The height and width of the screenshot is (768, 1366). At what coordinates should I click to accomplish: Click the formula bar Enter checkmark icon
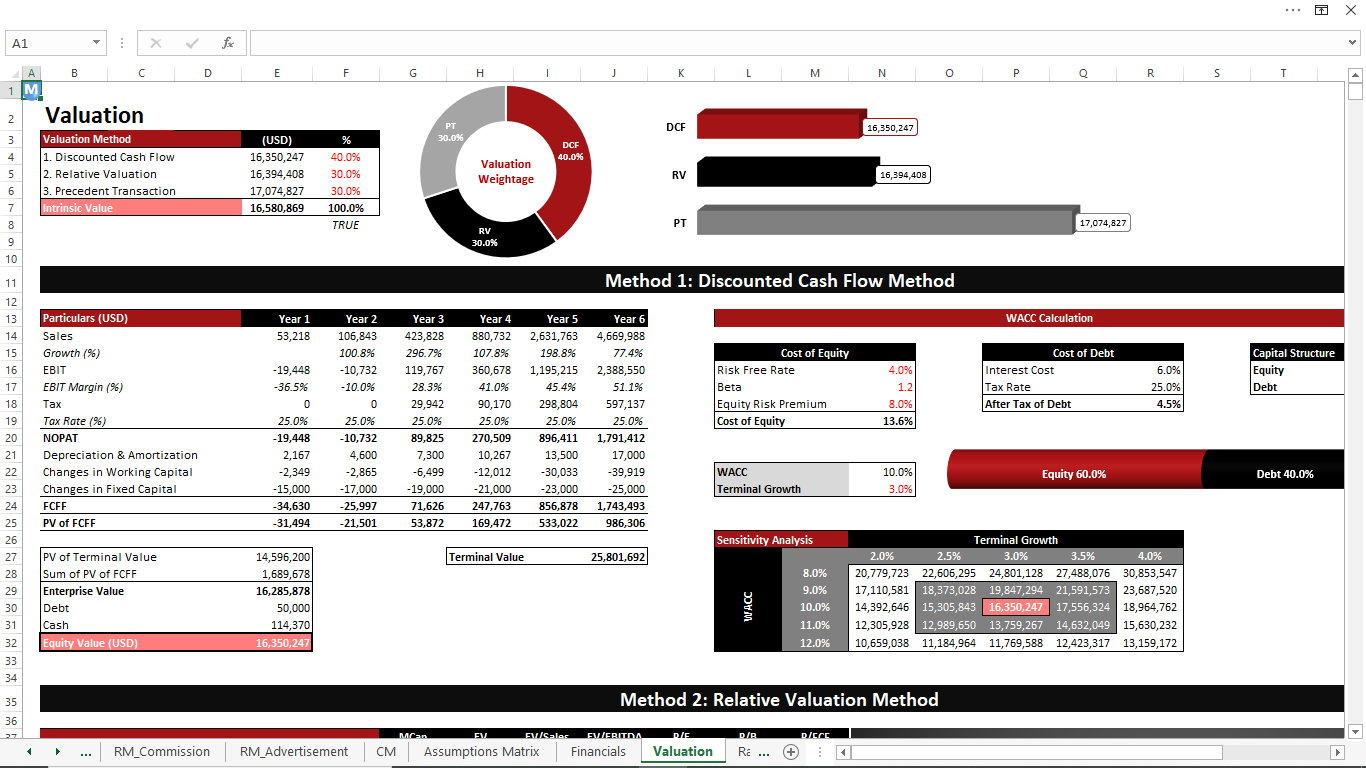[x=192, y=43]
